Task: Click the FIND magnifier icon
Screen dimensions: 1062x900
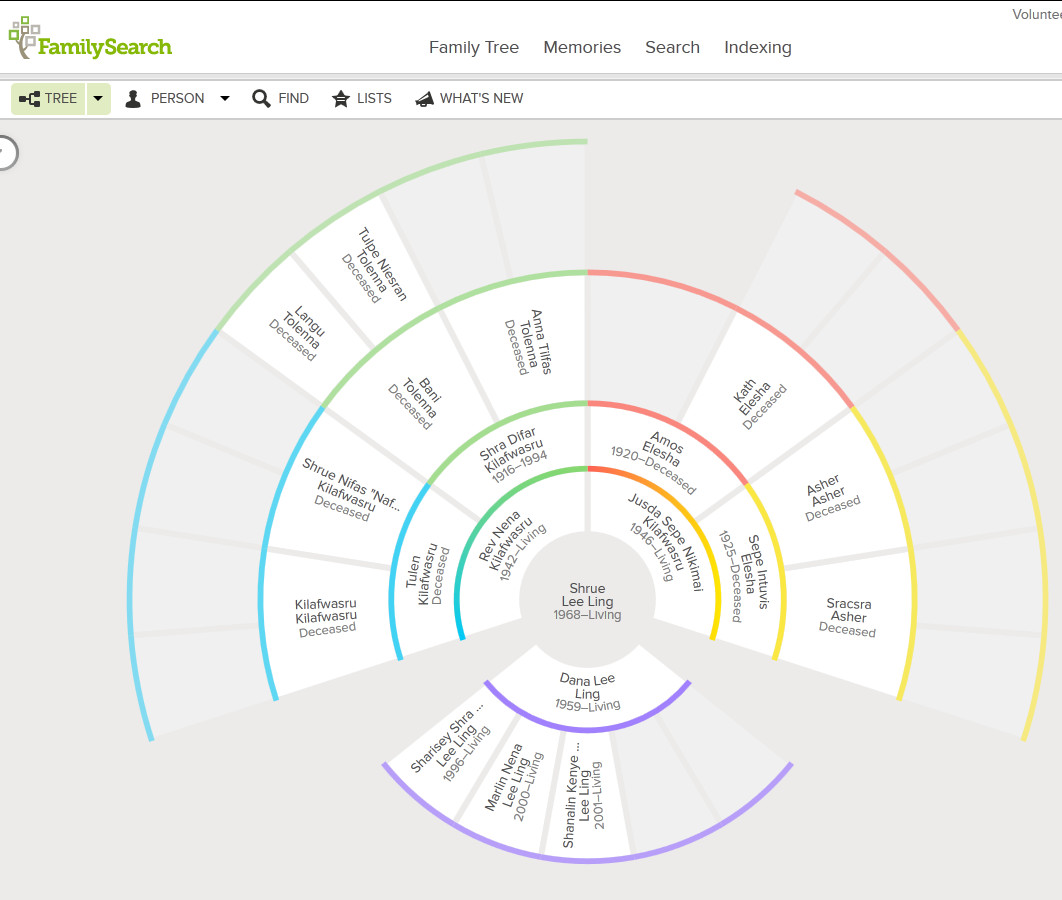Action: tap(261, 99)
